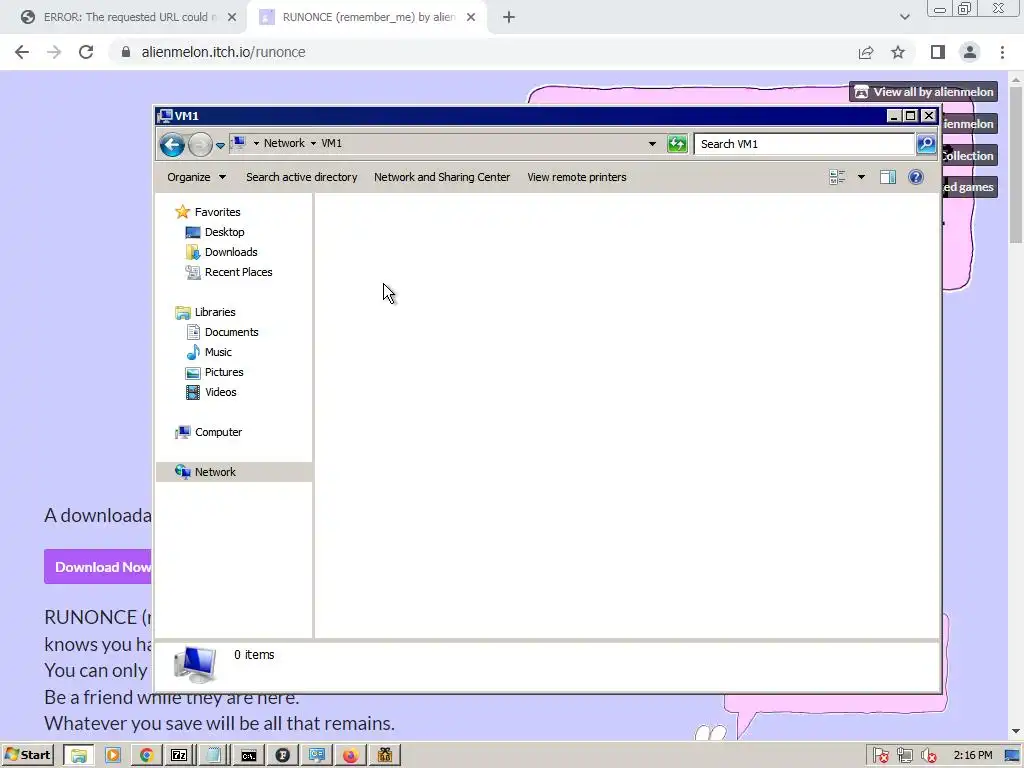Open Chrome taskbar icon
Viewport: 1024px width, 768px height.
[x=146, y=755]
